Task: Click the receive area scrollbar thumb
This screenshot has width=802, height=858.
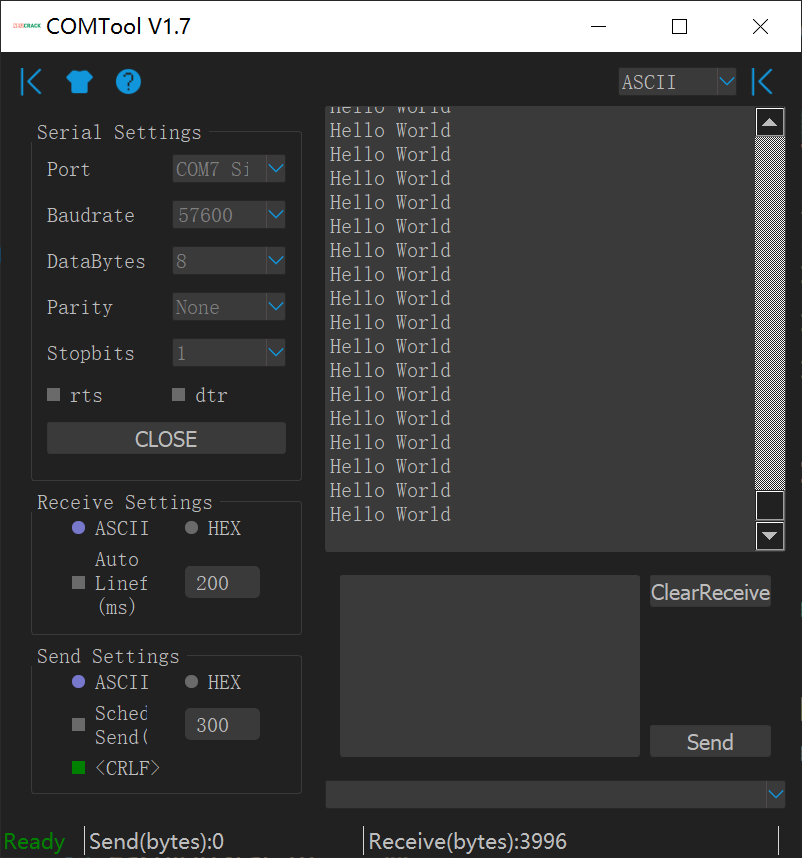Action: (x=769, y=505)
